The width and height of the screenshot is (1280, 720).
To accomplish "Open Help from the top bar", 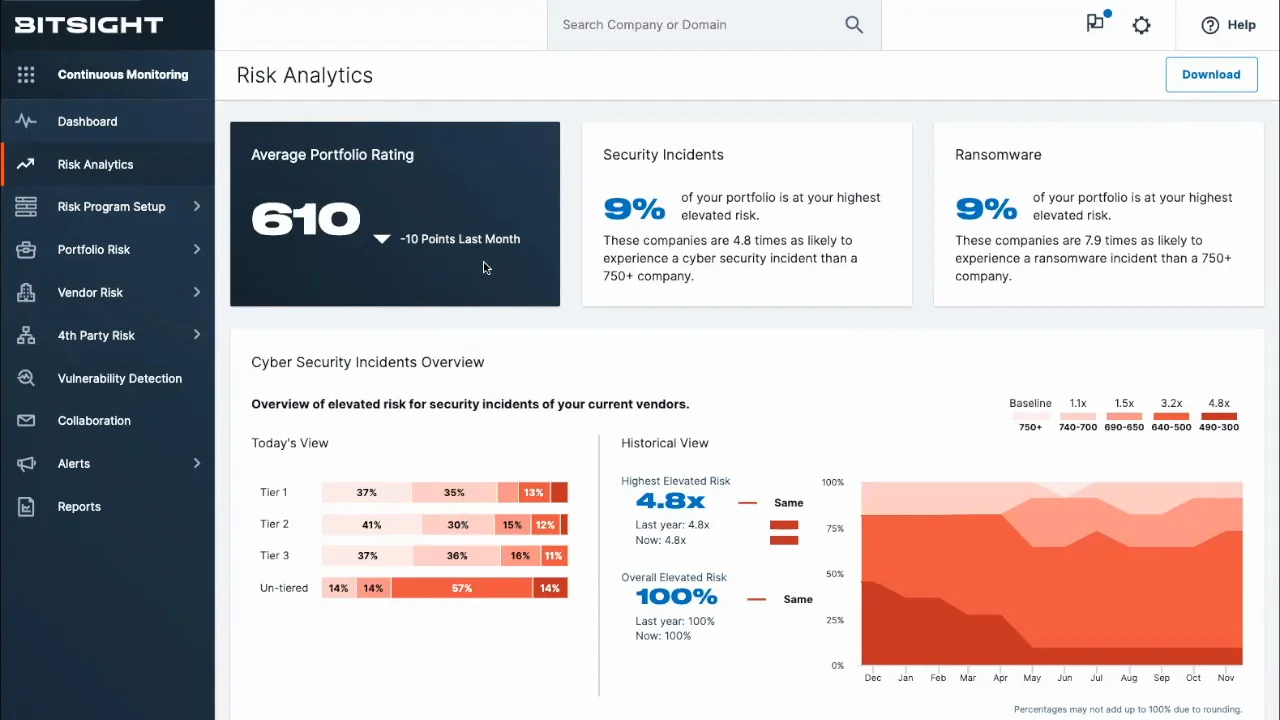I will tap(1228, 24).
